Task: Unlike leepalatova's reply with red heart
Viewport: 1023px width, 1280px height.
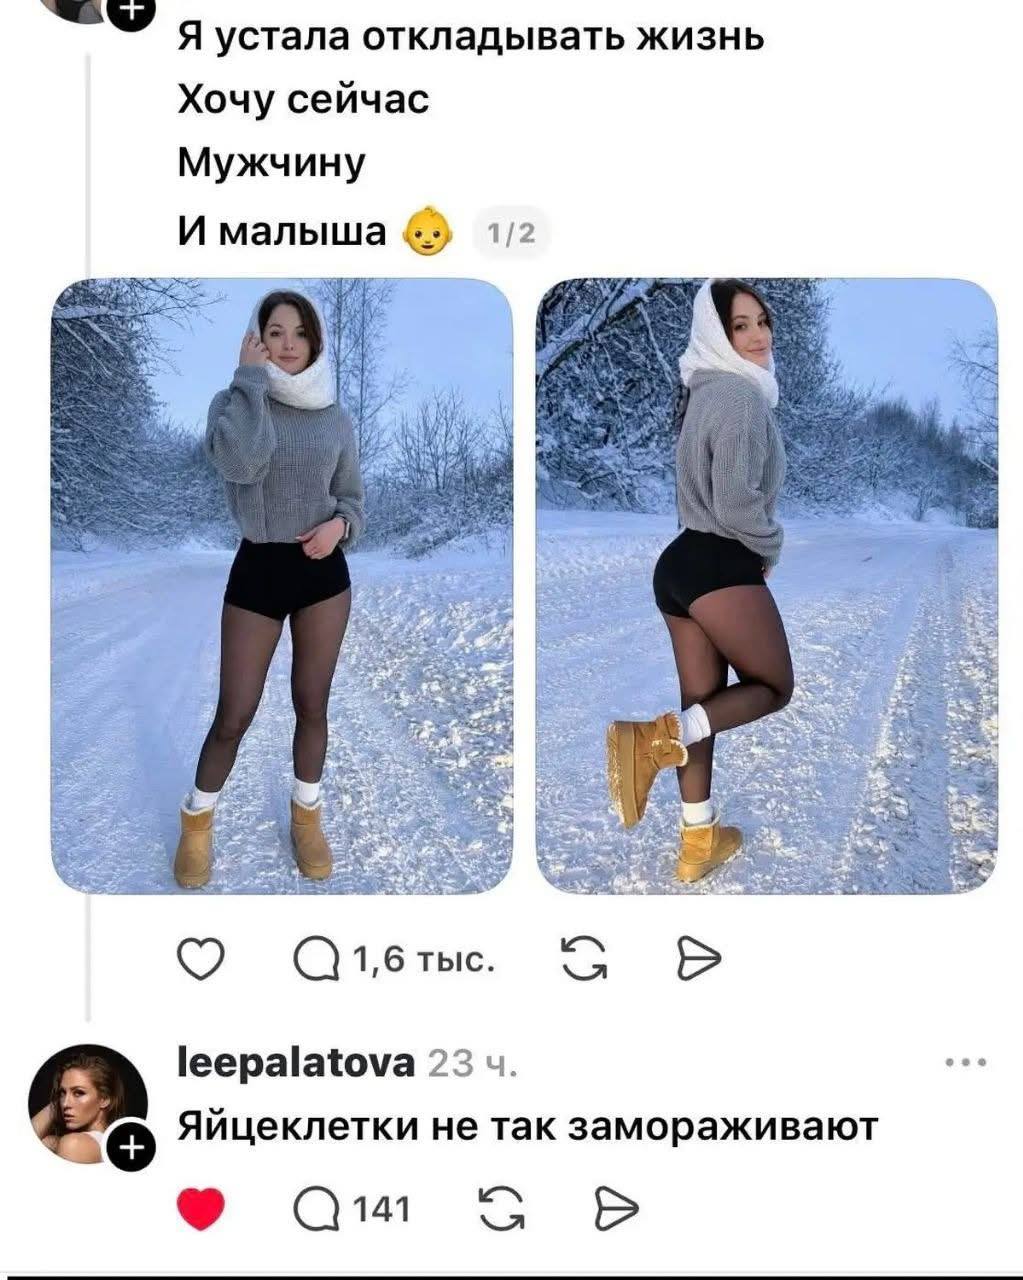Action: 201,1209
